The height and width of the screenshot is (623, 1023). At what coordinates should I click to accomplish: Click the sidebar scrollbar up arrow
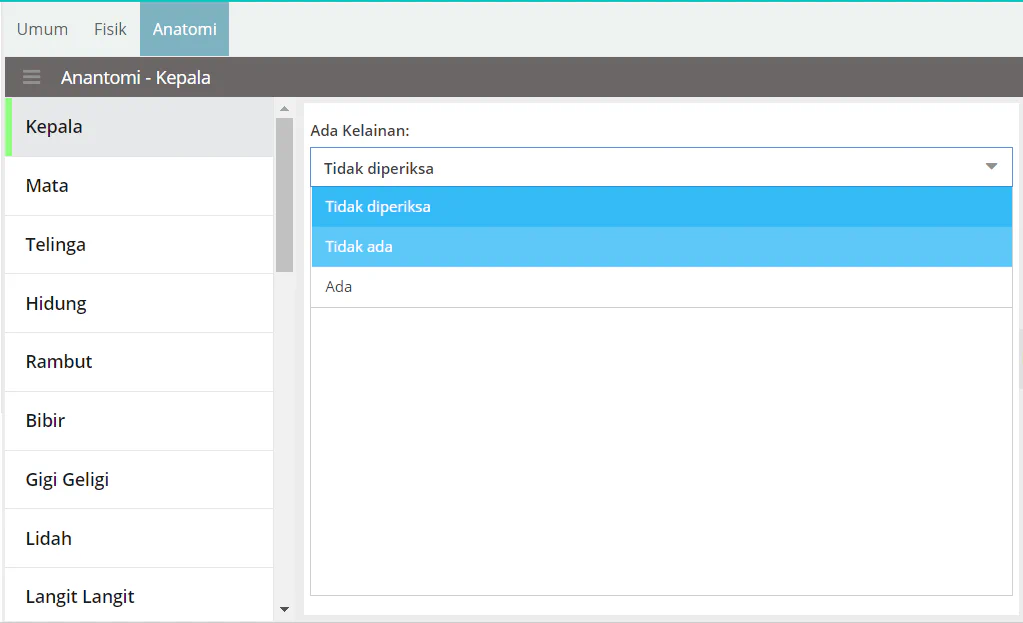[284, 108]
